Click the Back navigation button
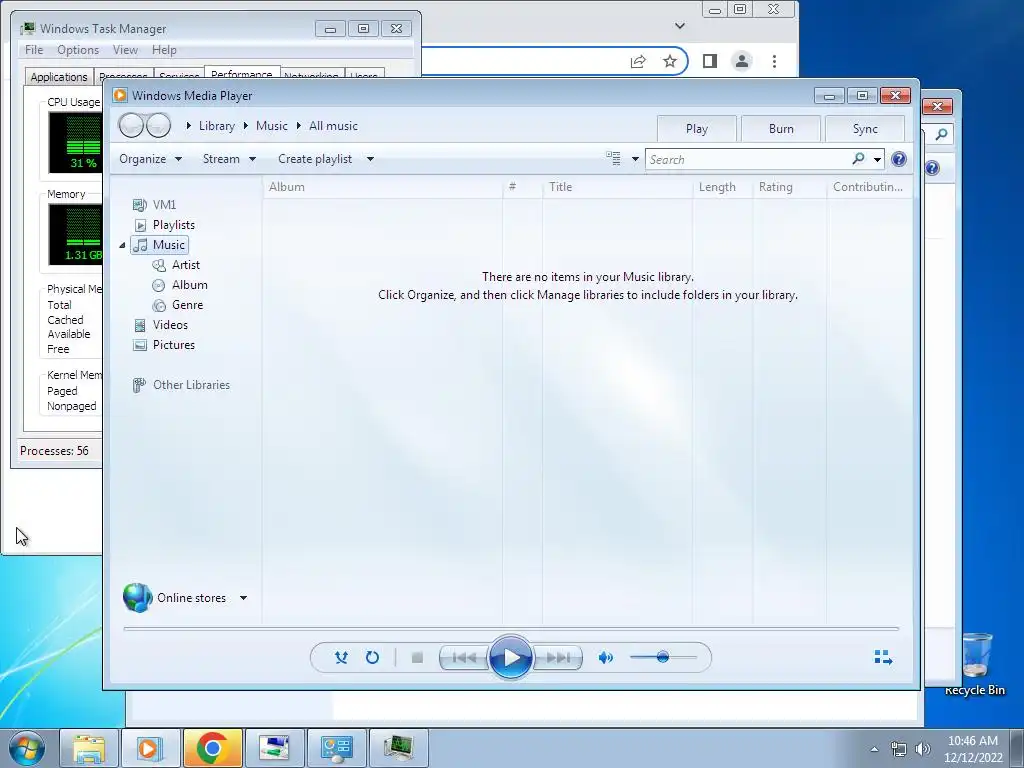Screen dimensions: 1024x768 pos(131,125)
